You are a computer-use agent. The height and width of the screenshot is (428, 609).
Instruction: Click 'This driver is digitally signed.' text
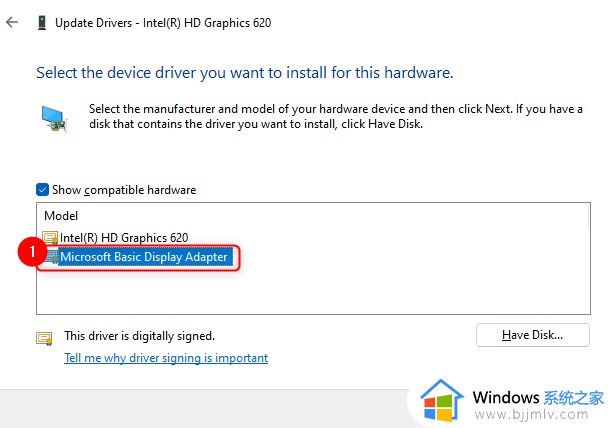139,336
